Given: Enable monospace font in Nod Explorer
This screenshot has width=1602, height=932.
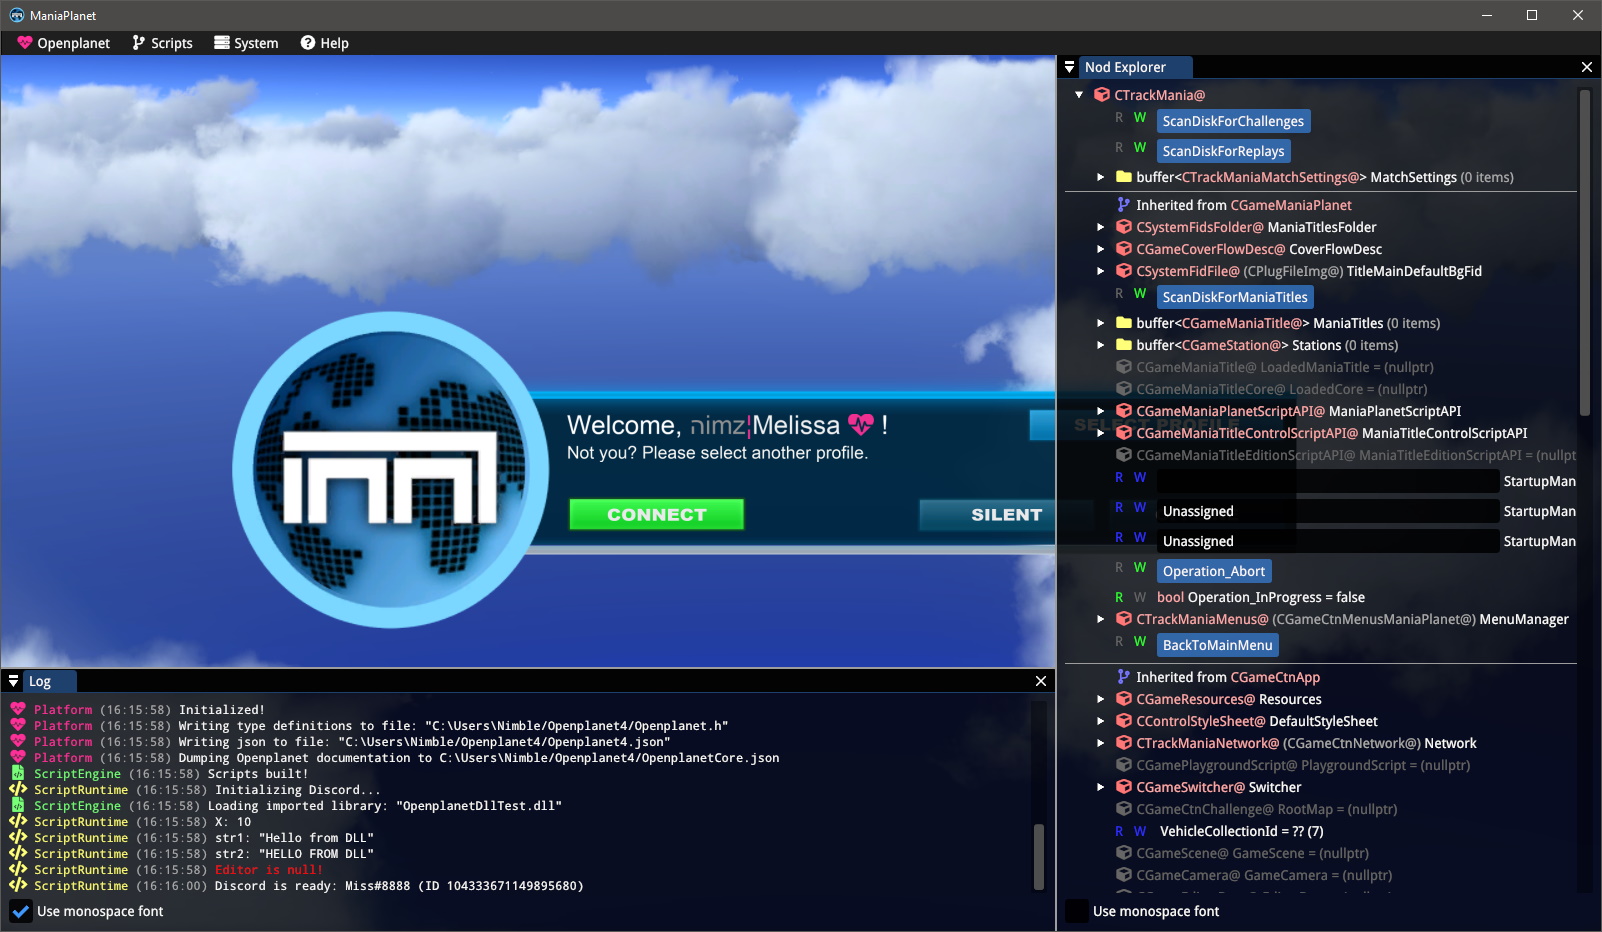Looking at the screenshot, I should pos(1076,911).
